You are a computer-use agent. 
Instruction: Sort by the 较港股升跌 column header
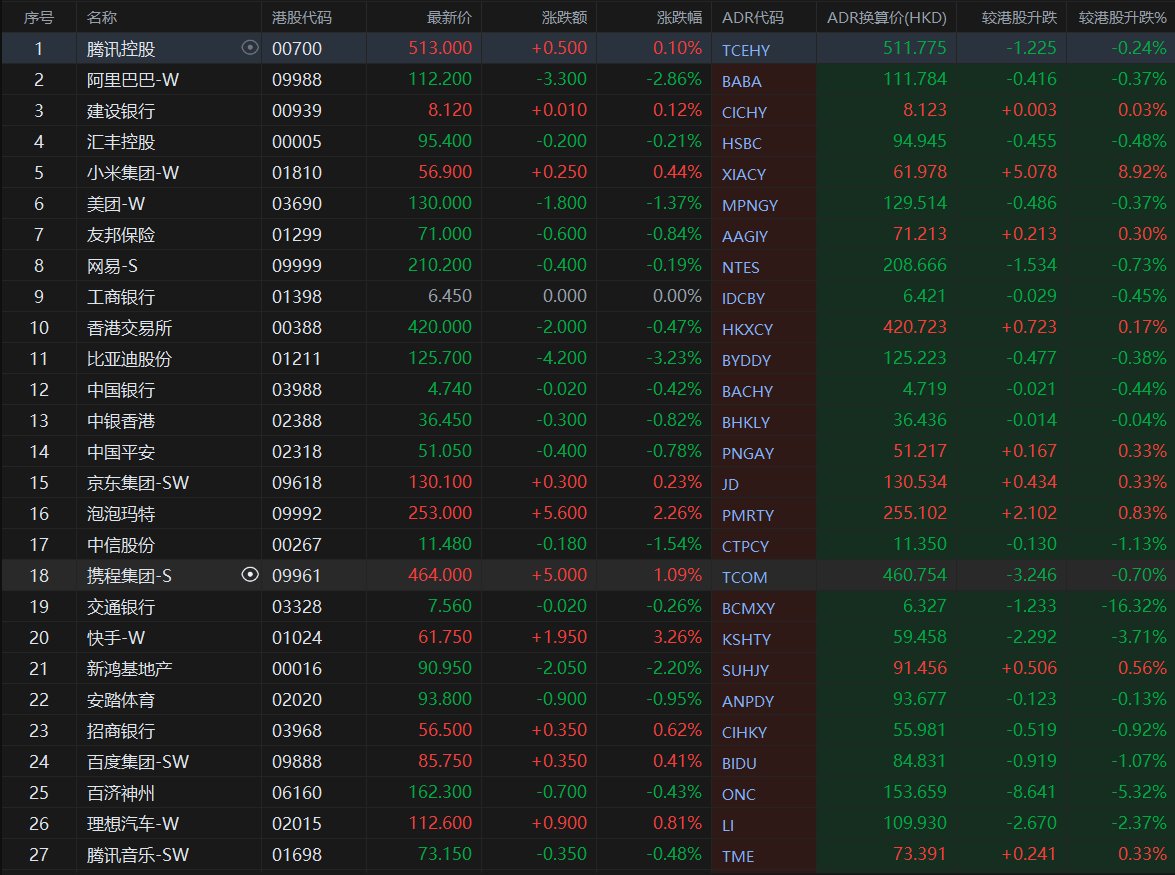tap(1019, 17)
